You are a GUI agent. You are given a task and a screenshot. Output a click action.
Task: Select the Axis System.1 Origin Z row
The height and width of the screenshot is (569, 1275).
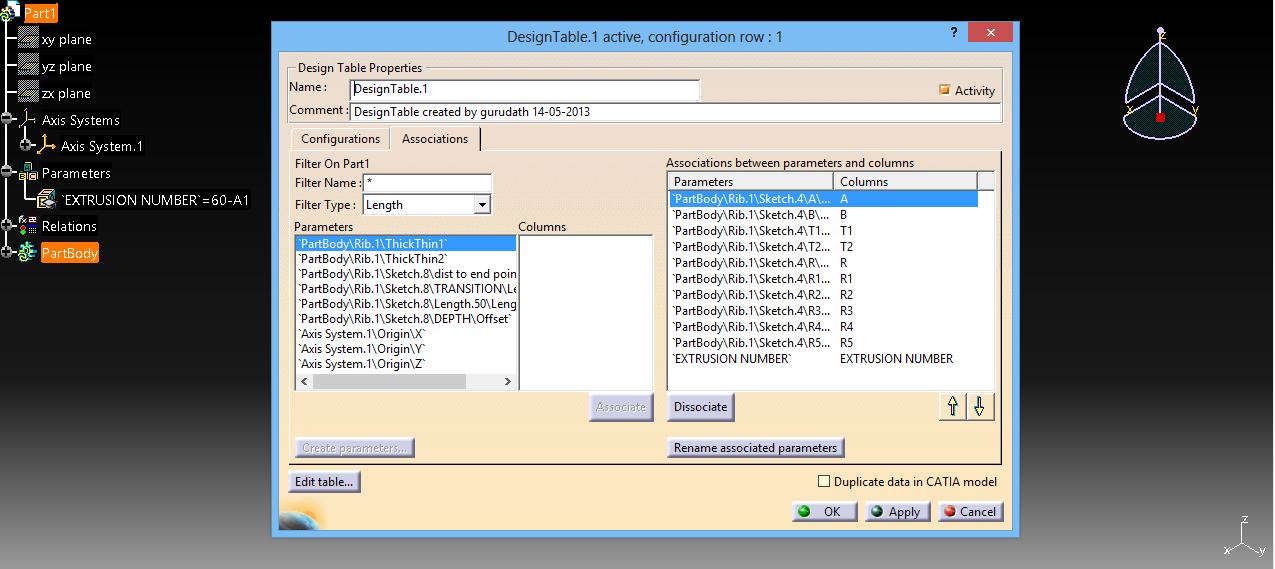(x=406, y=364)
